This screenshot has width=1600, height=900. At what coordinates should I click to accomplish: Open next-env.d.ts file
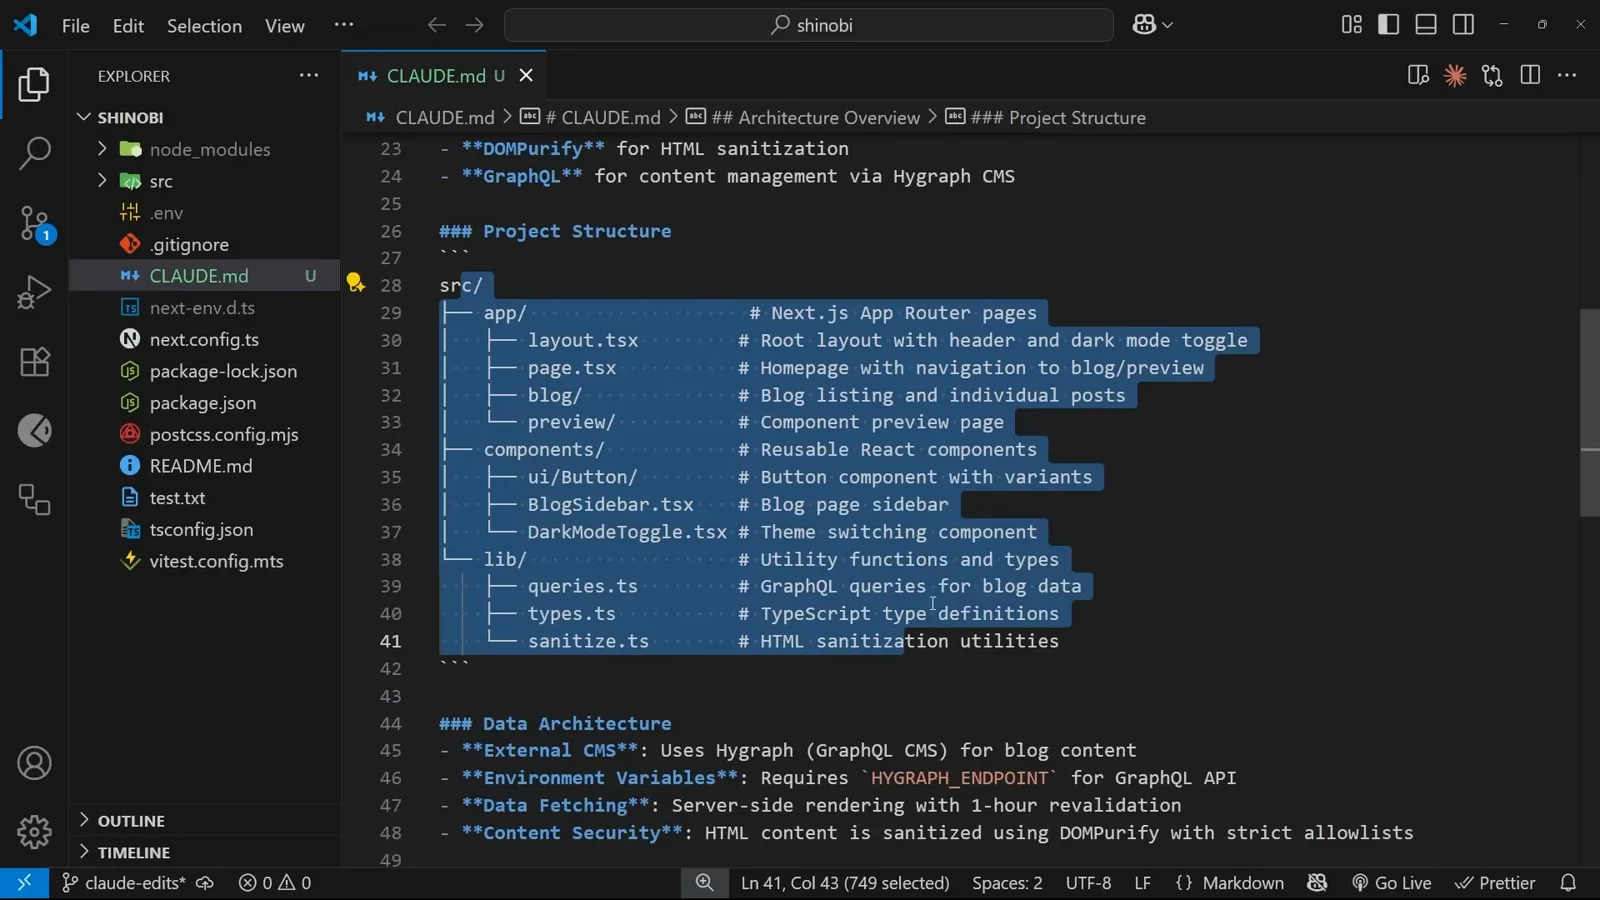(204, 308)
